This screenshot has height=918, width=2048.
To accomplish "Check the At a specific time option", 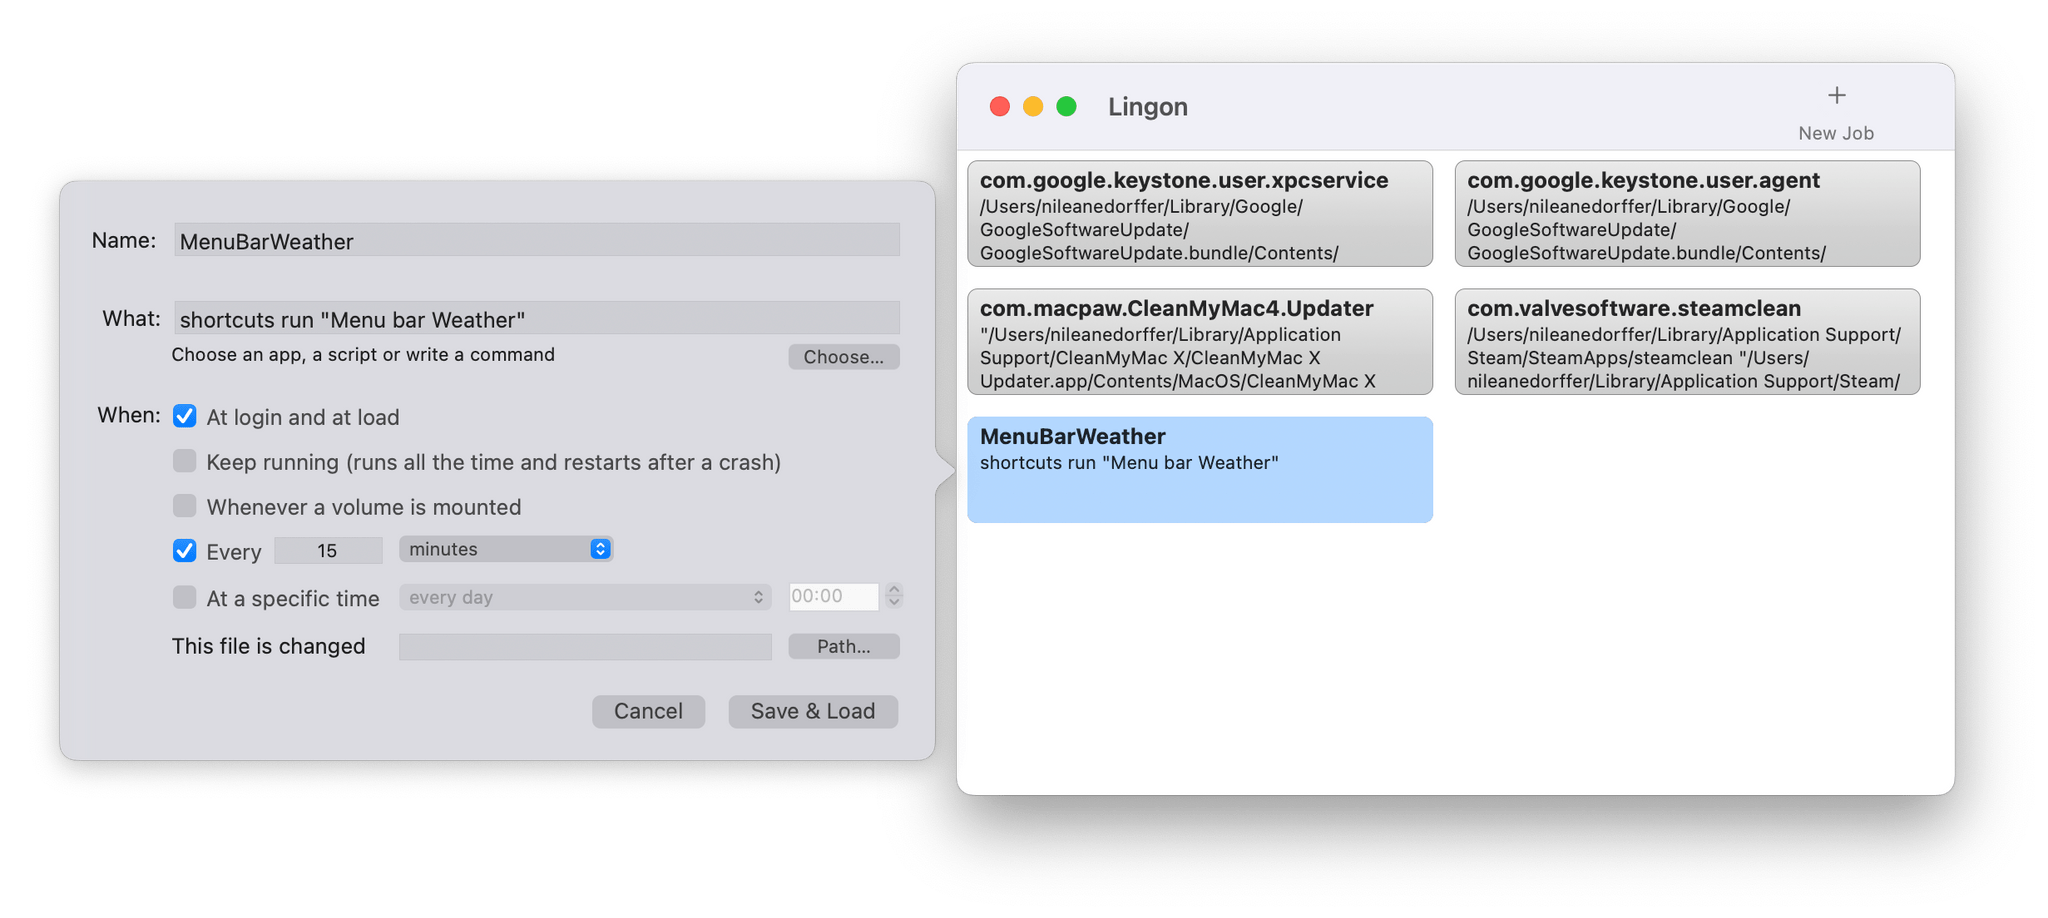I will click(x=185, y=598).
